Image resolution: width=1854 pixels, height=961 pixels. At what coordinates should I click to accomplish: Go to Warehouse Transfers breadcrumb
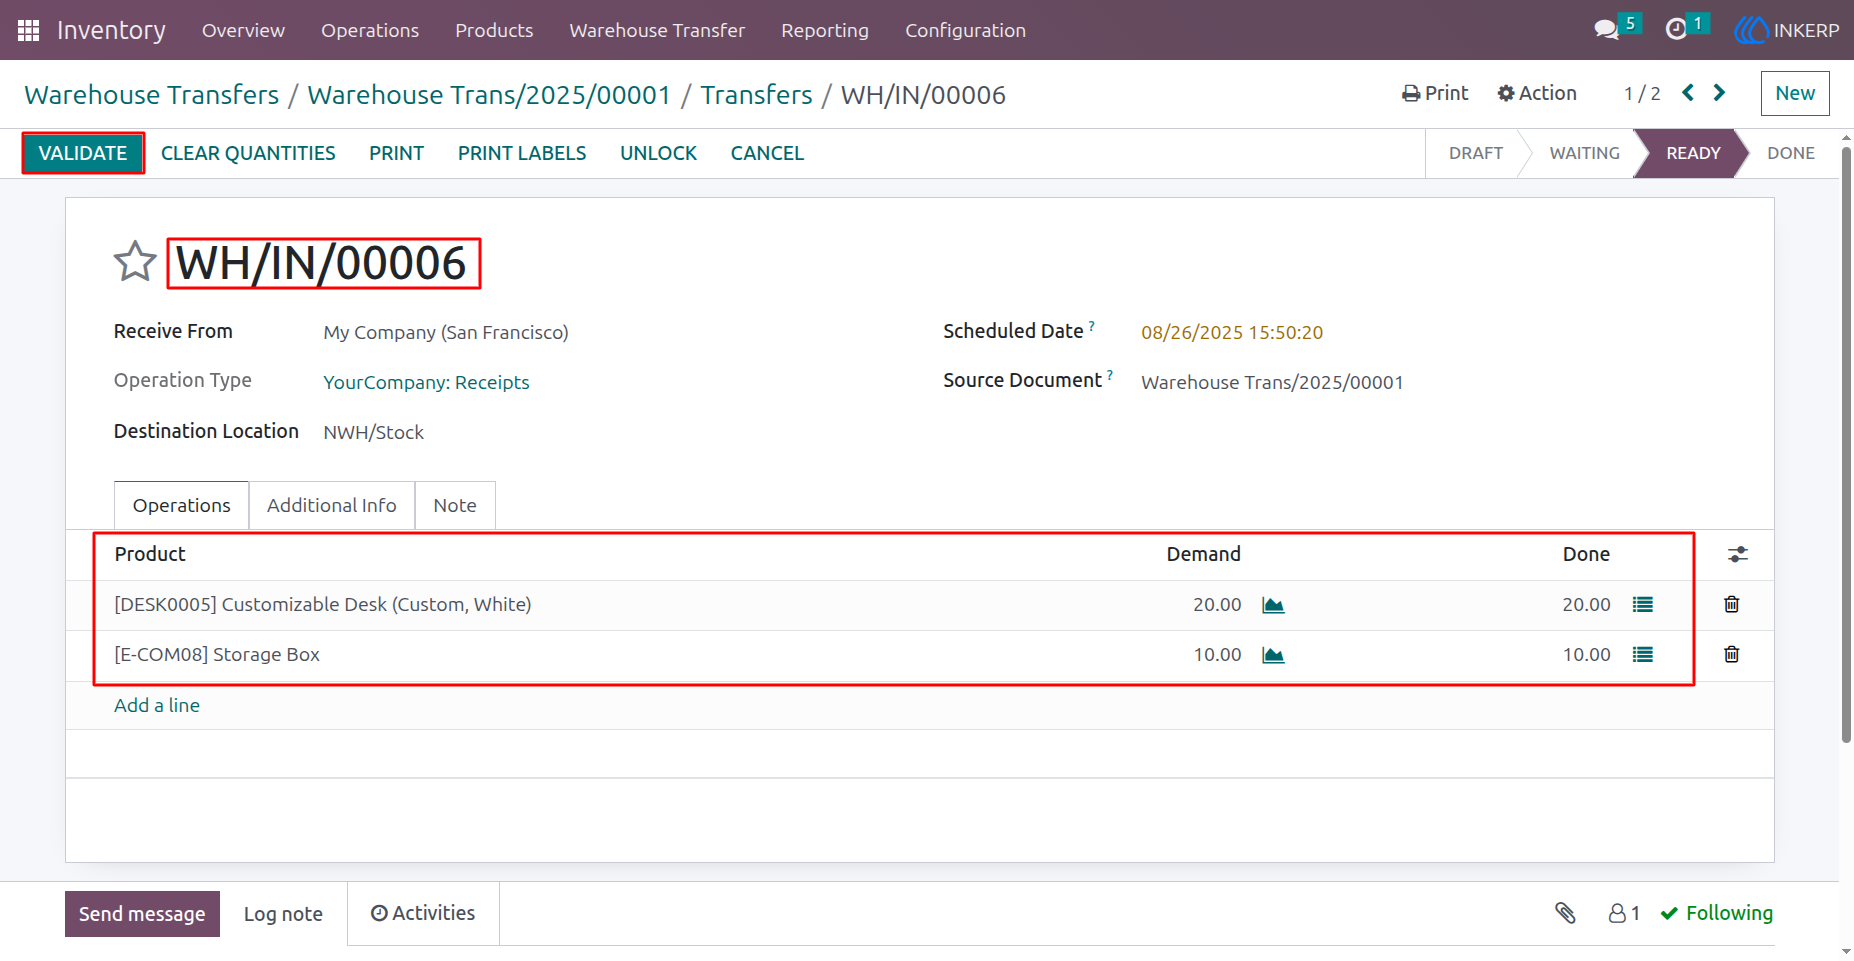click(152, 95)
